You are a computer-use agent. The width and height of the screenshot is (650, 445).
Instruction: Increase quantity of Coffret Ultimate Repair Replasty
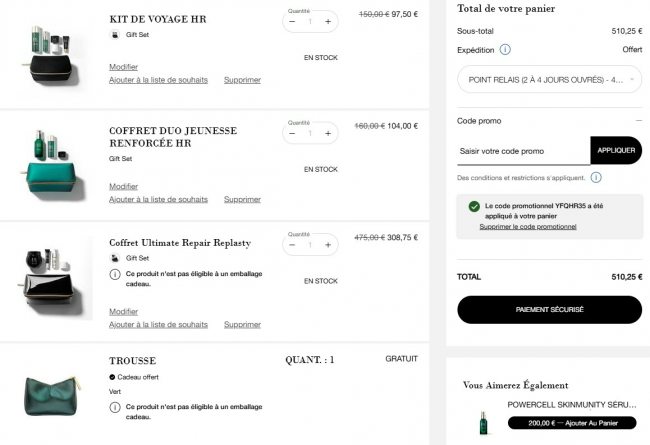(x=328, y=245)
